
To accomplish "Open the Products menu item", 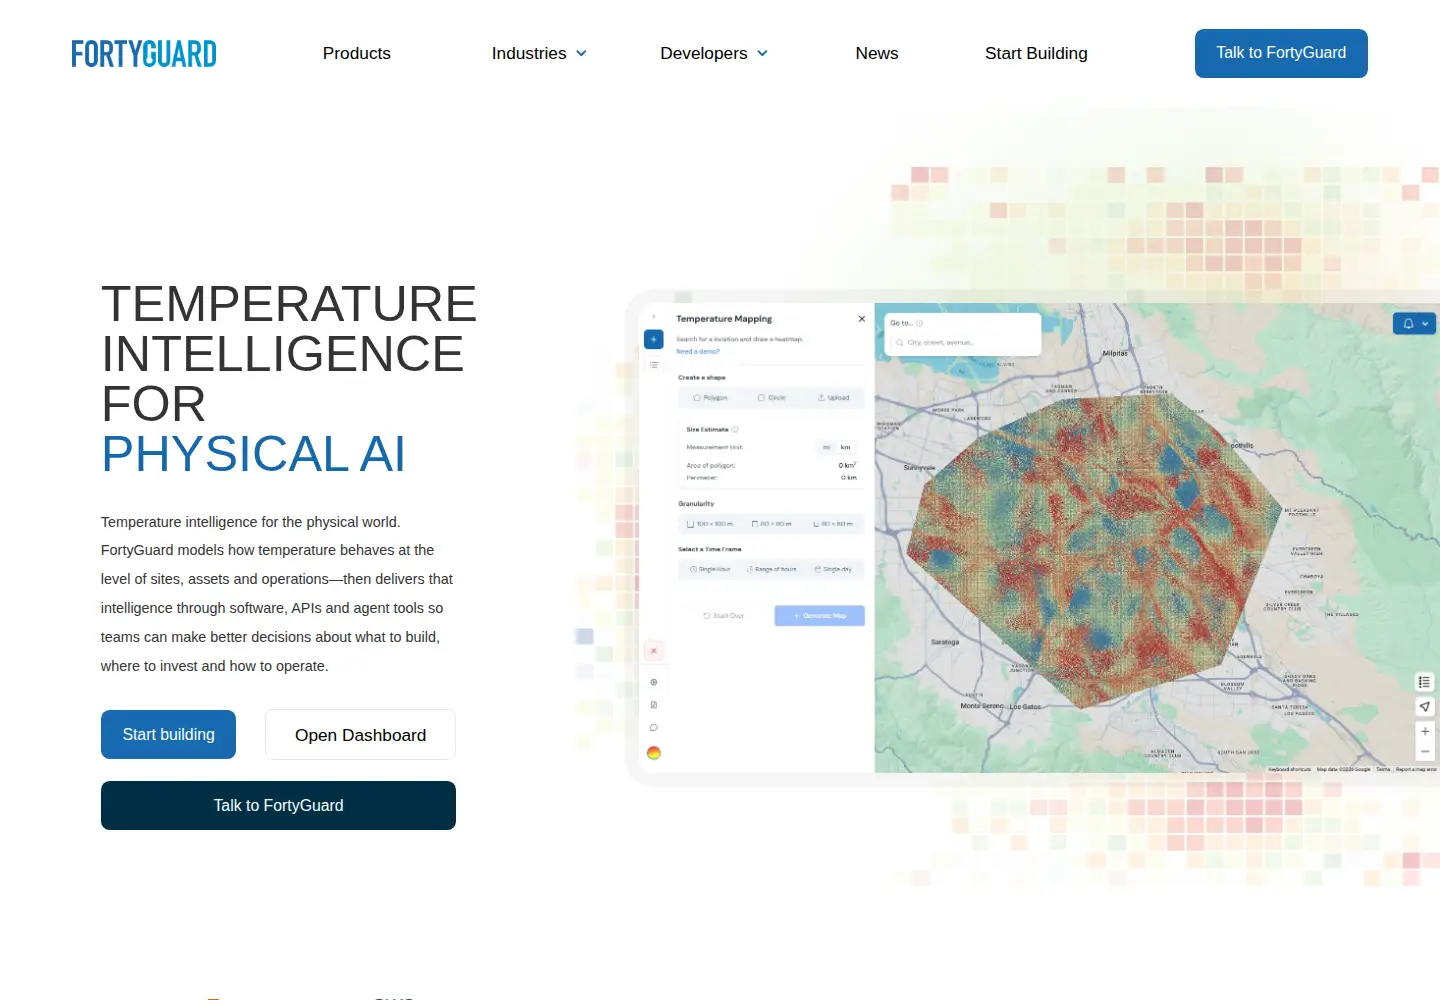I will (357, 53).
